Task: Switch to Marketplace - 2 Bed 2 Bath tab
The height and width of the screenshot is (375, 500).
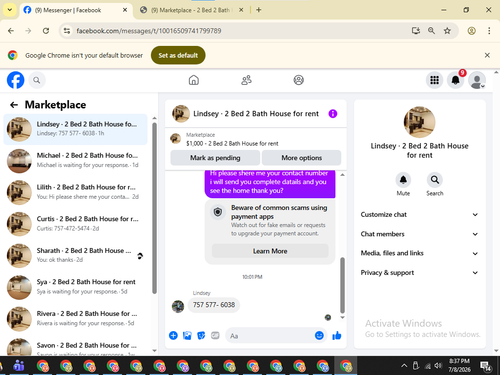Action: pyautogui.click(x=191, y=10)
